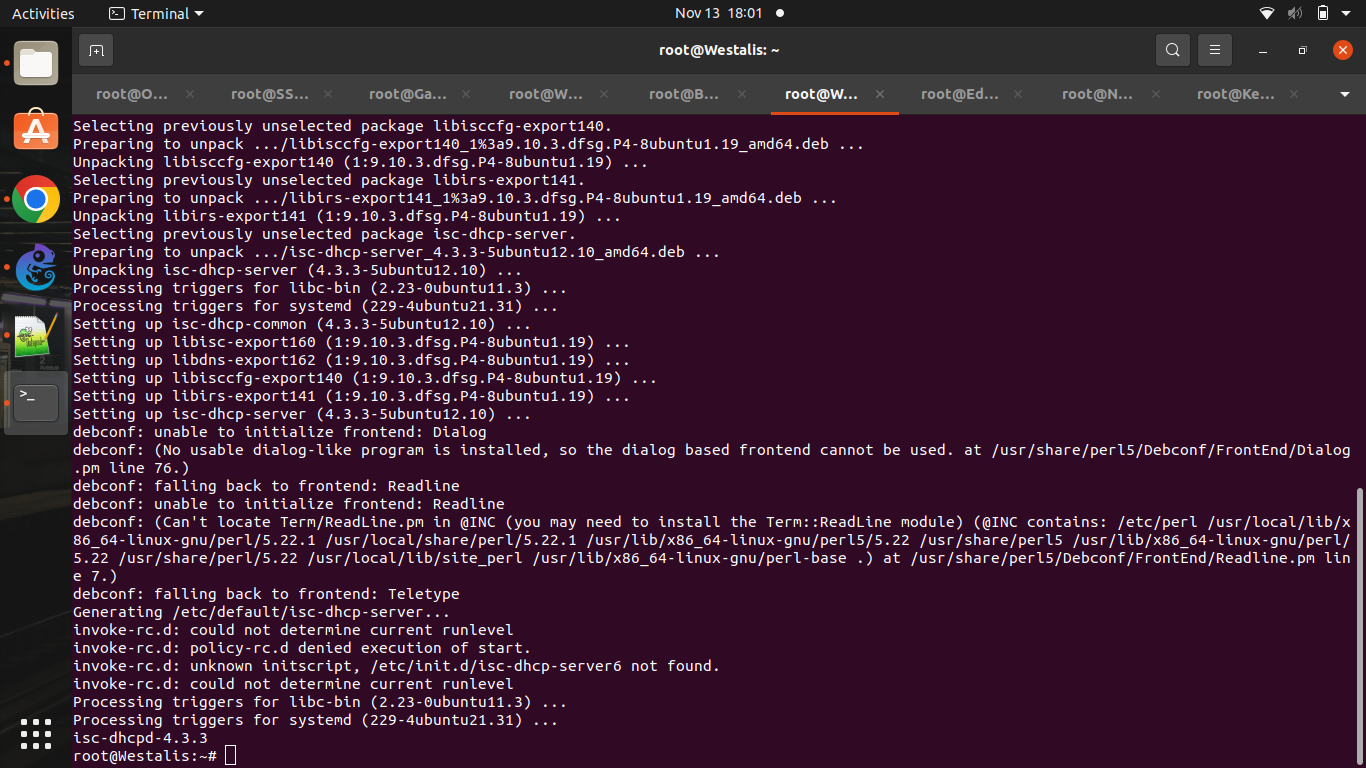Screen dimensions: 1366x768
Task: Close the root@Ed... tab
Action: 1019,94
